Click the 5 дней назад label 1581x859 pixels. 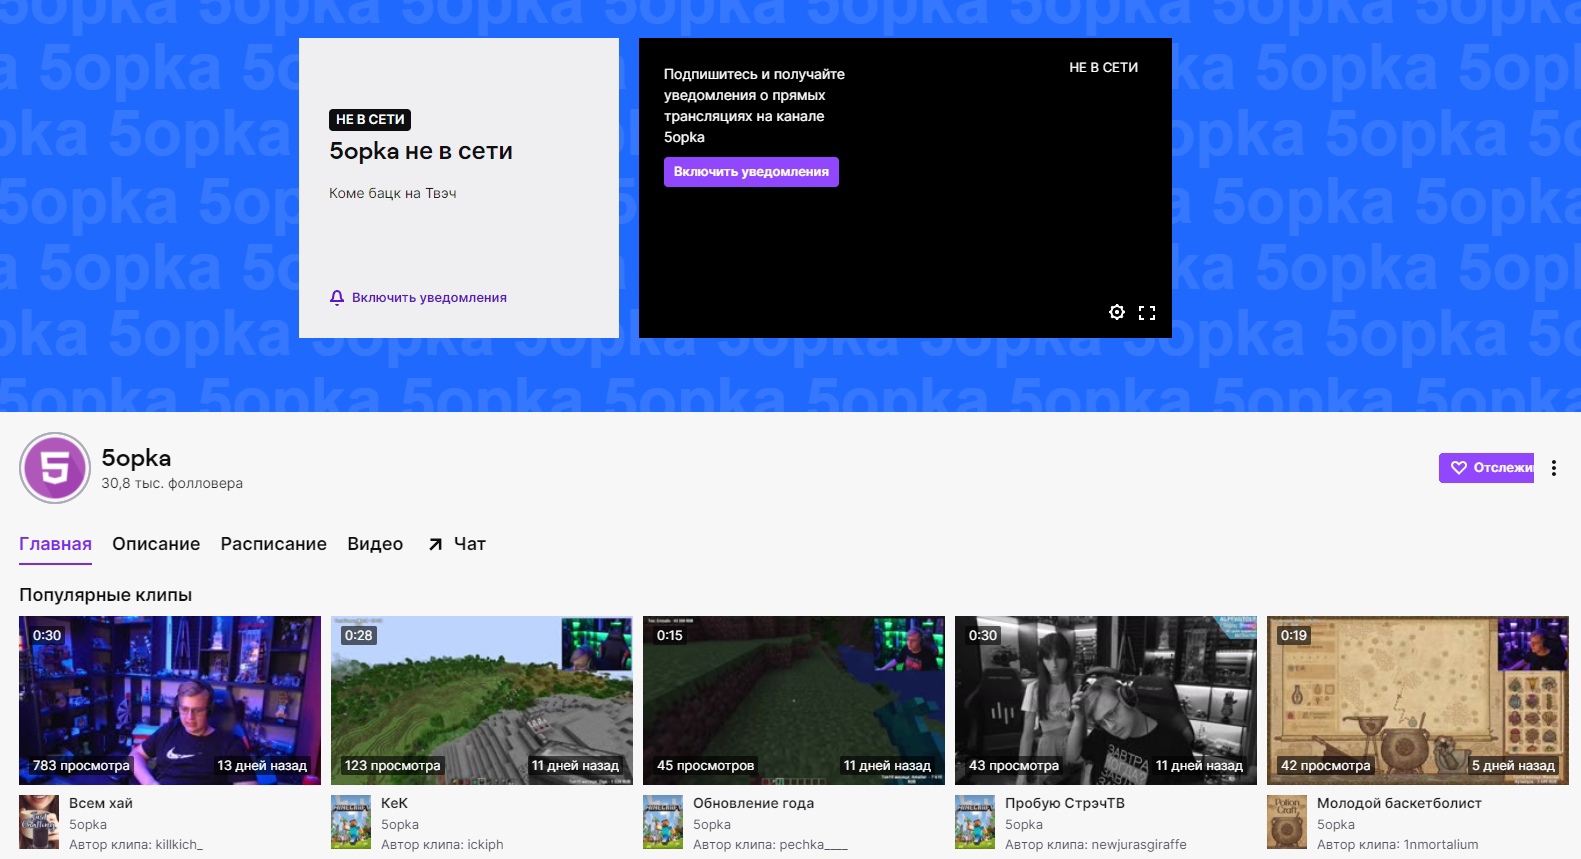pyautogui.click(x=1513, y=766)
